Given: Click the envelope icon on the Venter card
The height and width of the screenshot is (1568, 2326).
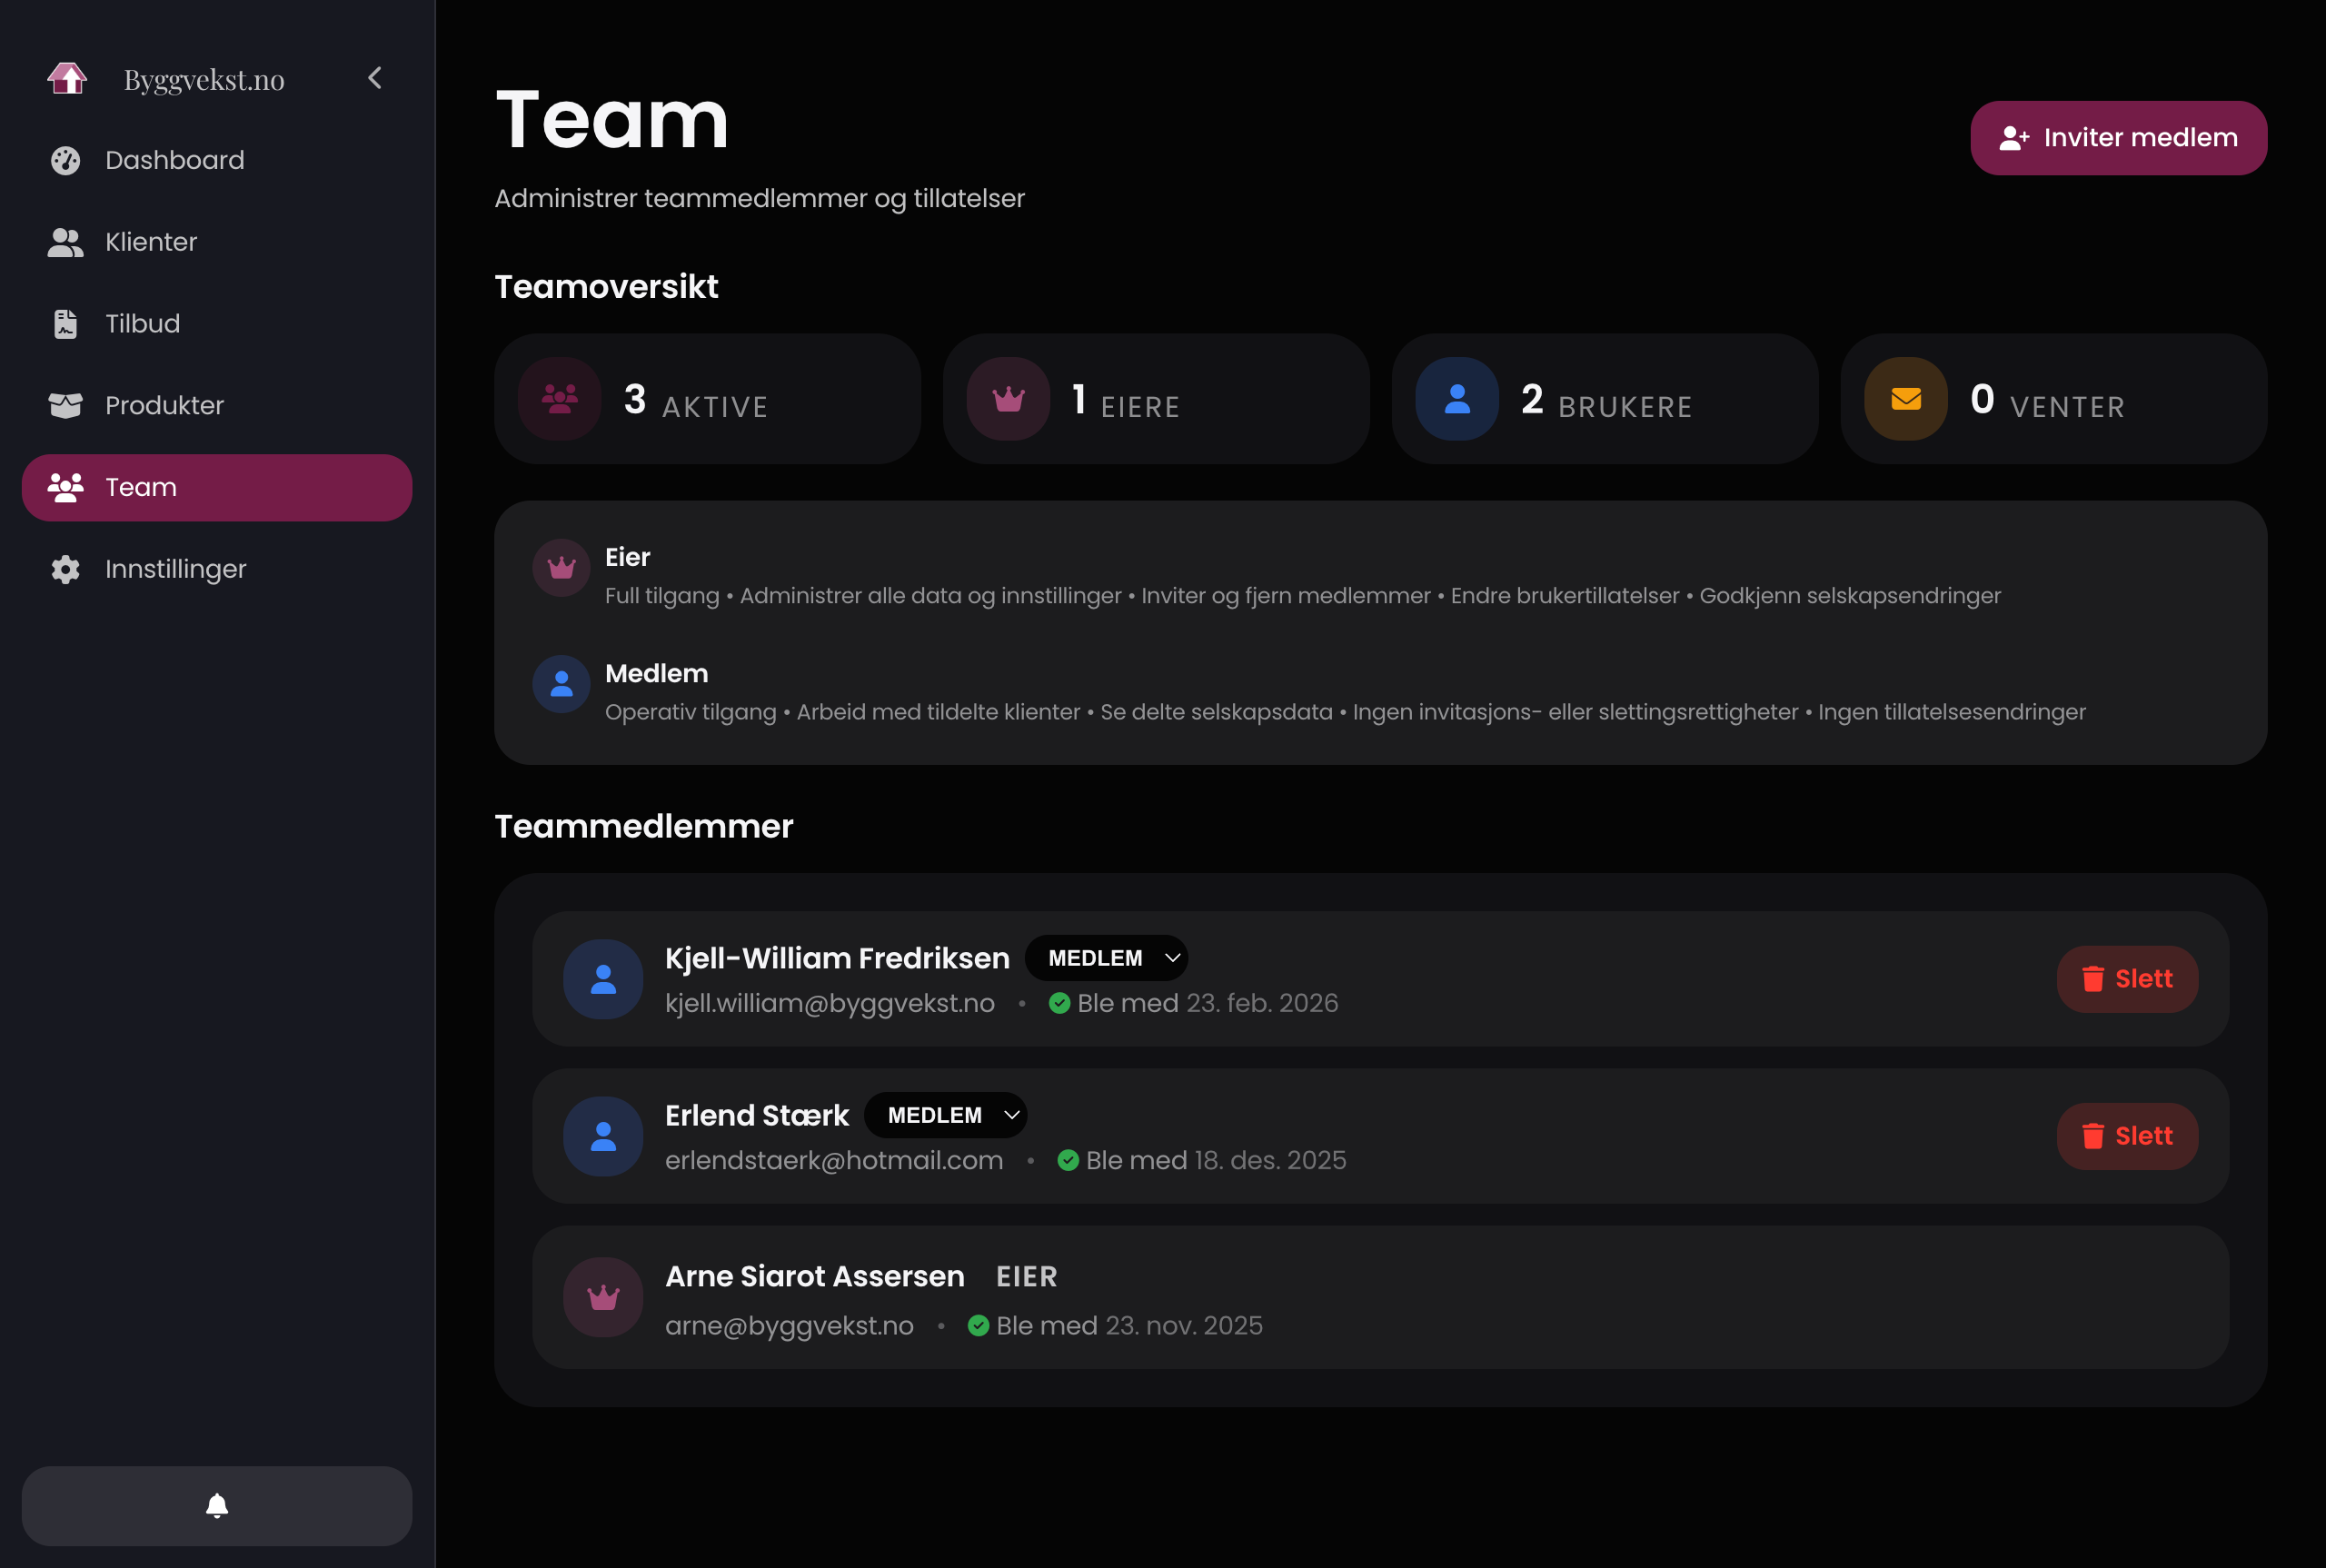Looking at the screenshot, I should pyautogui.click(x=1905, y=398).
